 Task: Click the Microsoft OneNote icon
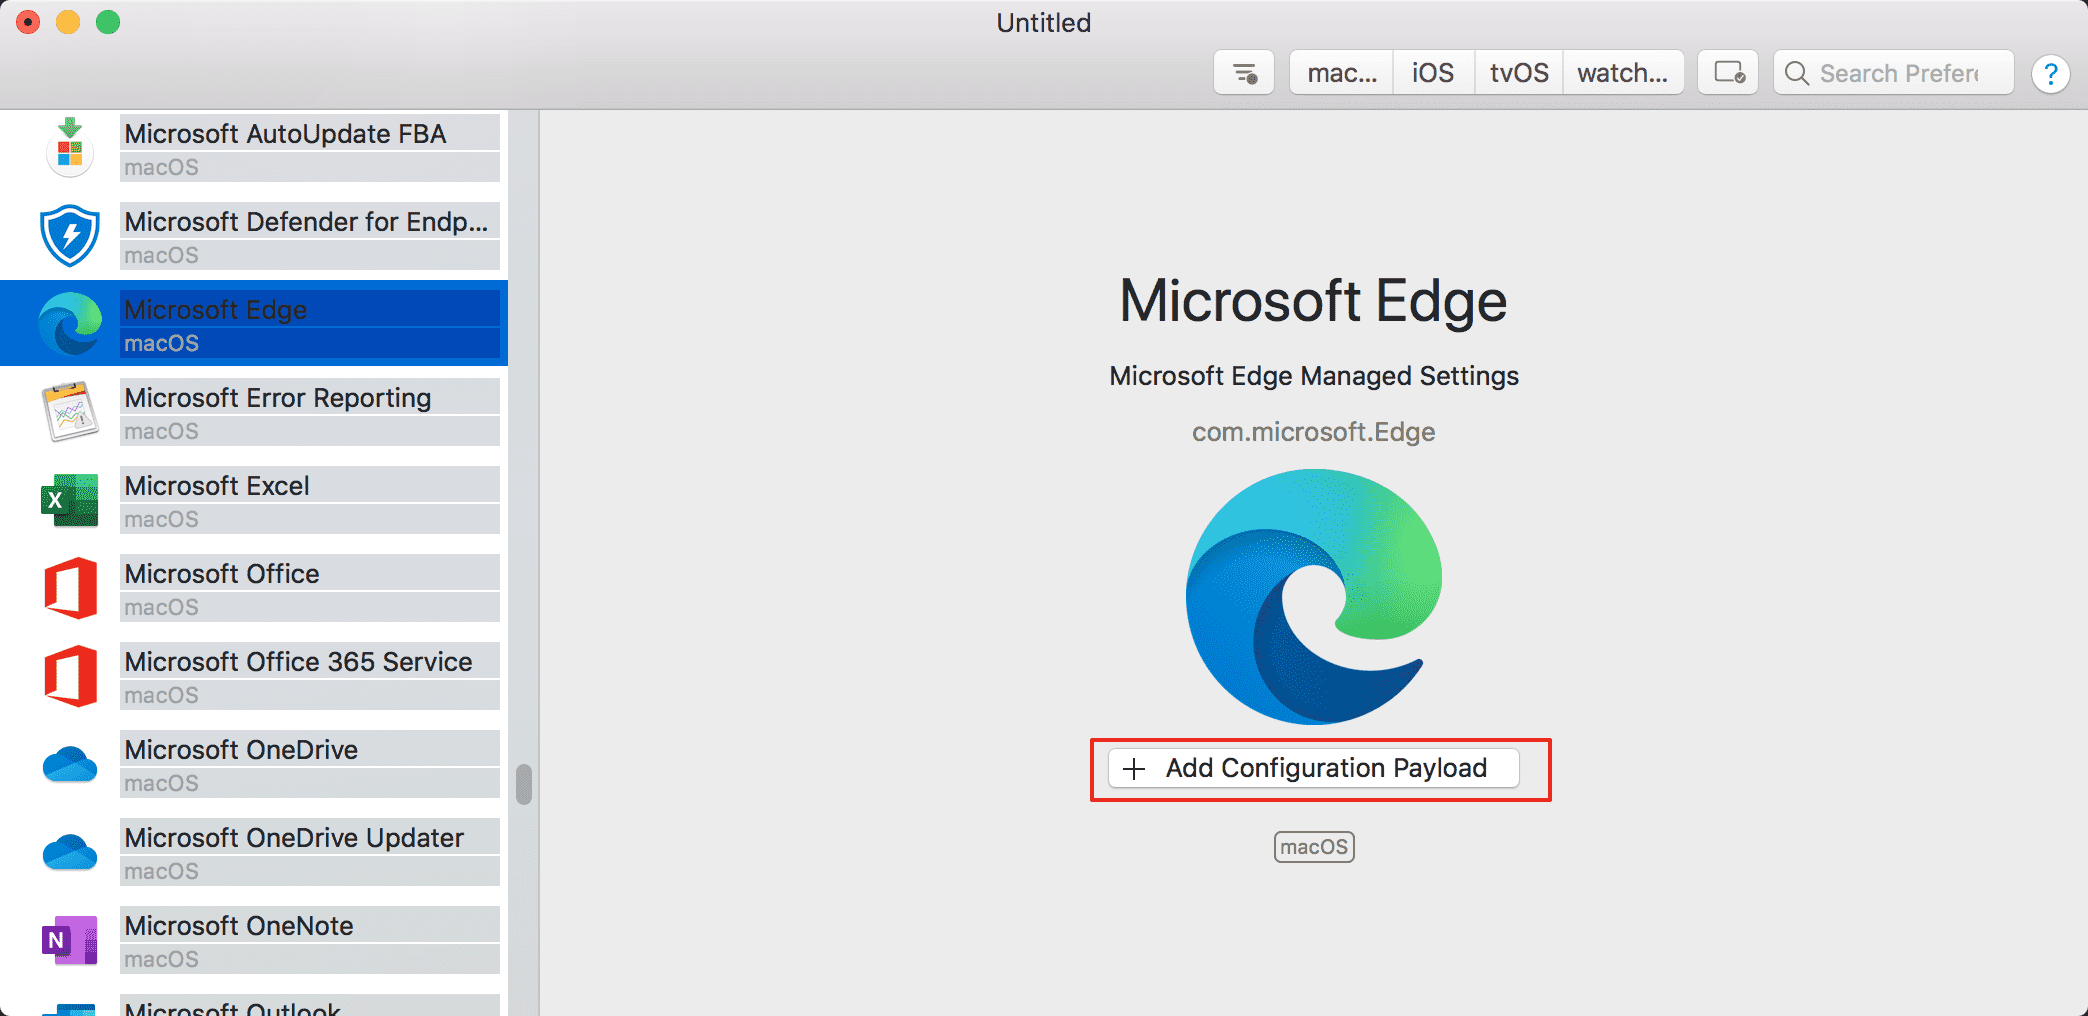[70, 940]
